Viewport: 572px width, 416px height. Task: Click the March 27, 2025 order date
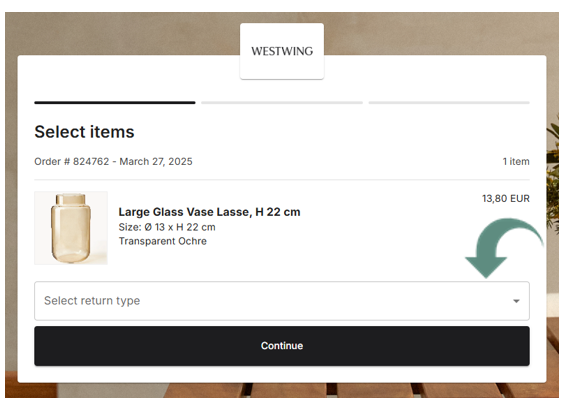(x=156, y=161)
